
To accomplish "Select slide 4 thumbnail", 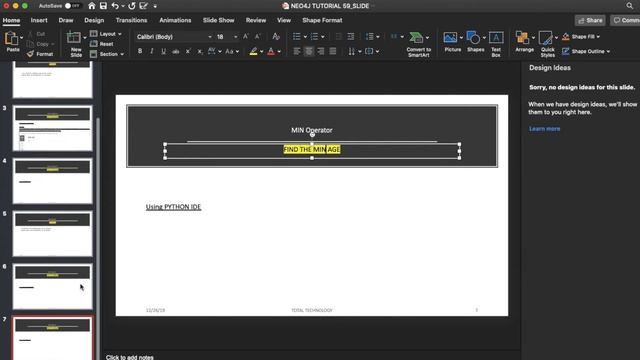I will [53, 181].
